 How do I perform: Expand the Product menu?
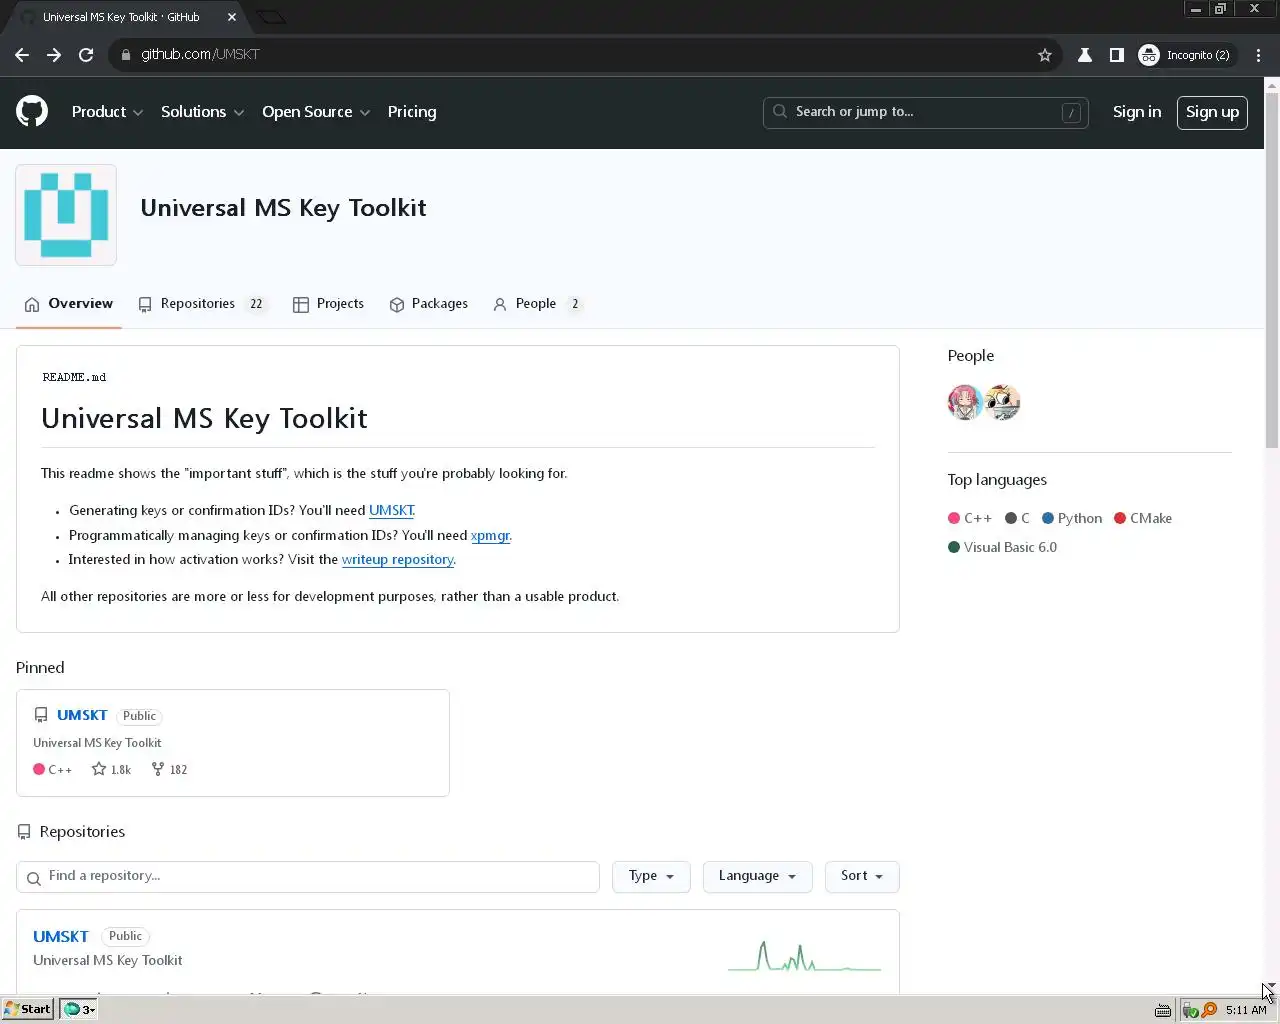(x=107, y=112)
